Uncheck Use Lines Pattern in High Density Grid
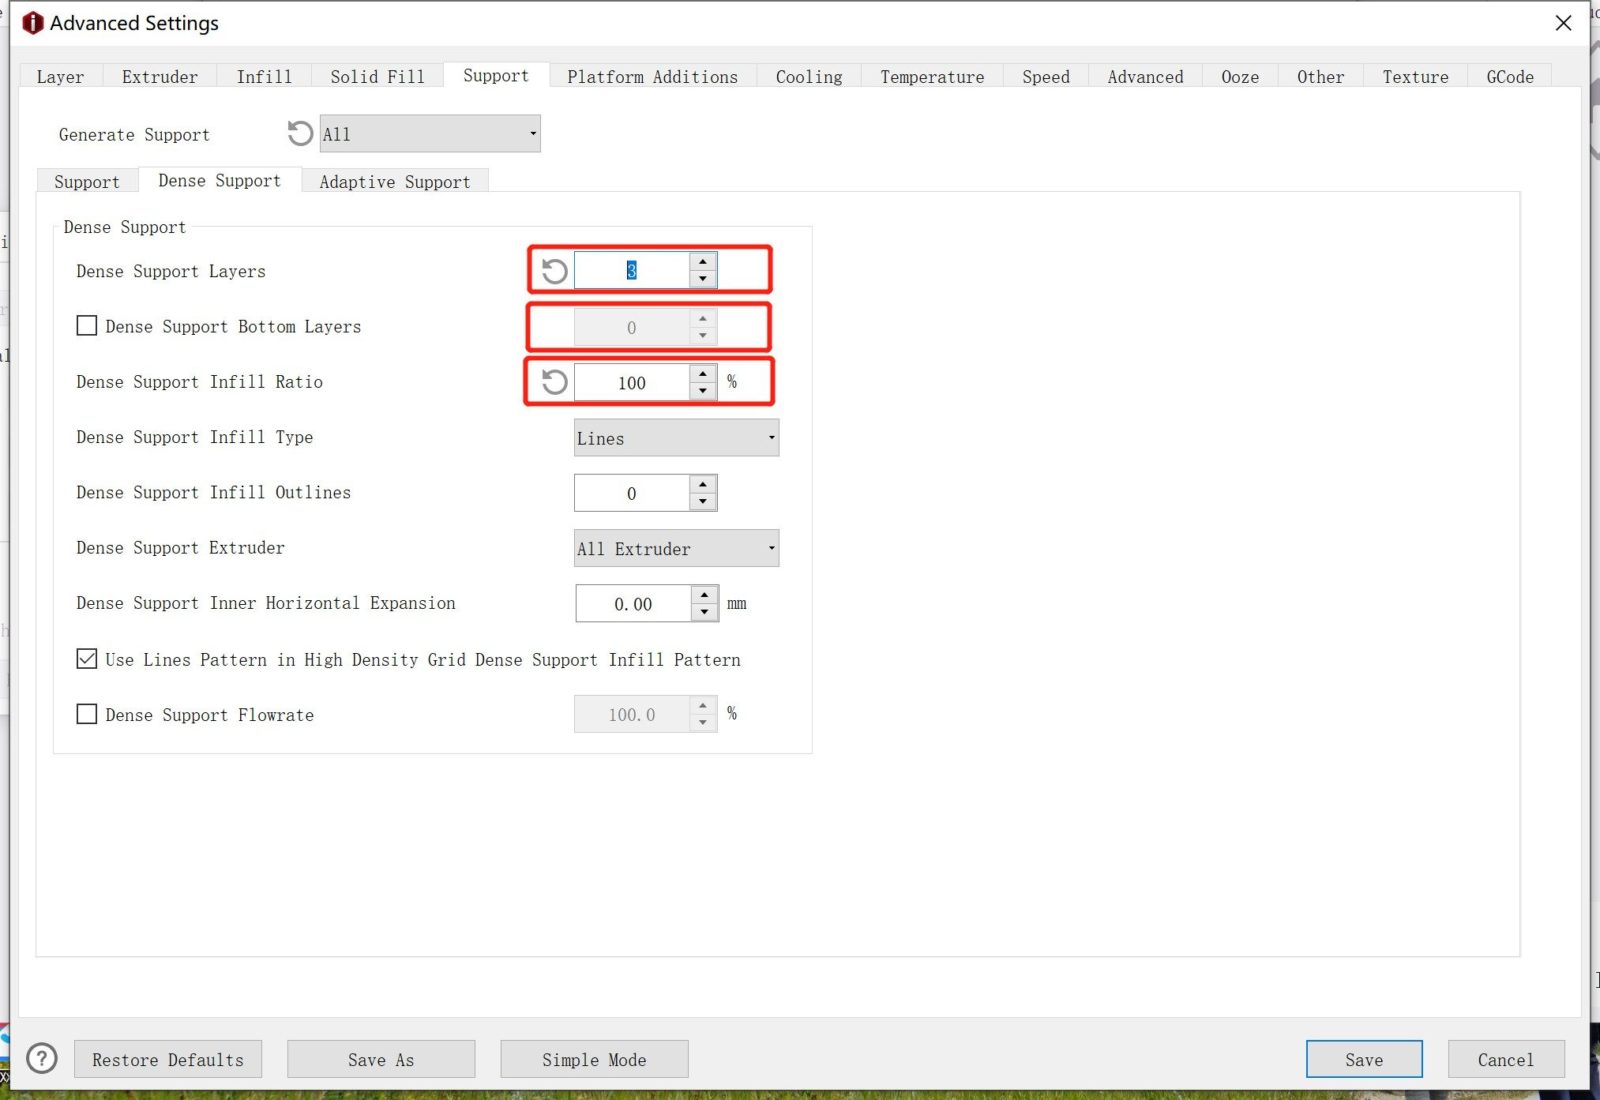This screenshot has width=1600, height=1100. click(x=87, y=659)
